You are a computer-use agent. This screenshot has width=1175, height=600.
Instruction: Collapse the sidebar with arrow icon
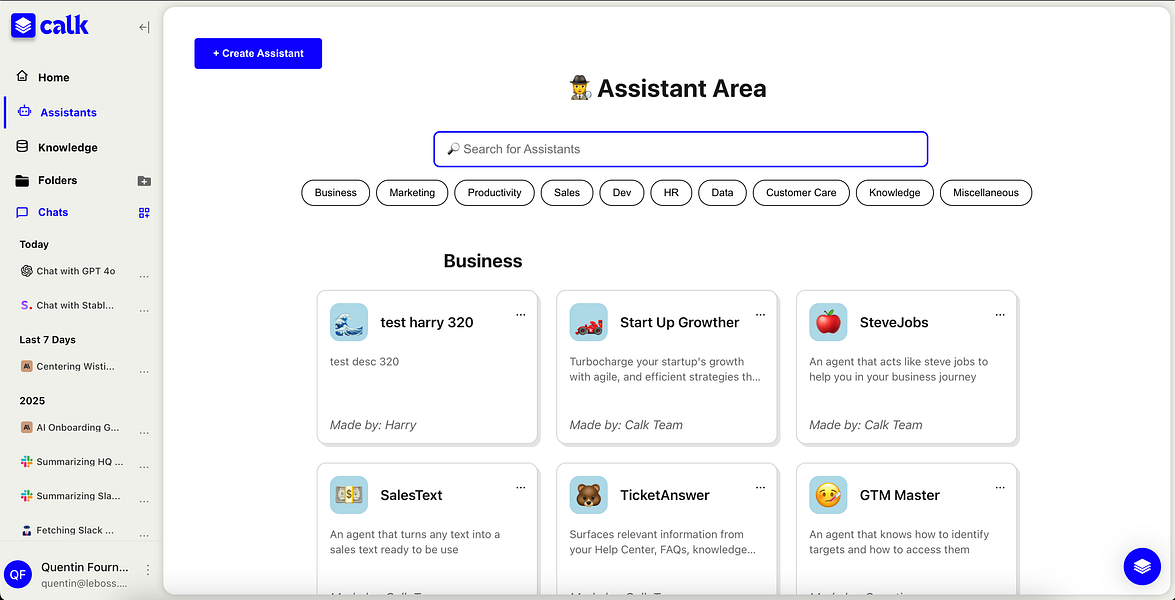tap(145, 28)
